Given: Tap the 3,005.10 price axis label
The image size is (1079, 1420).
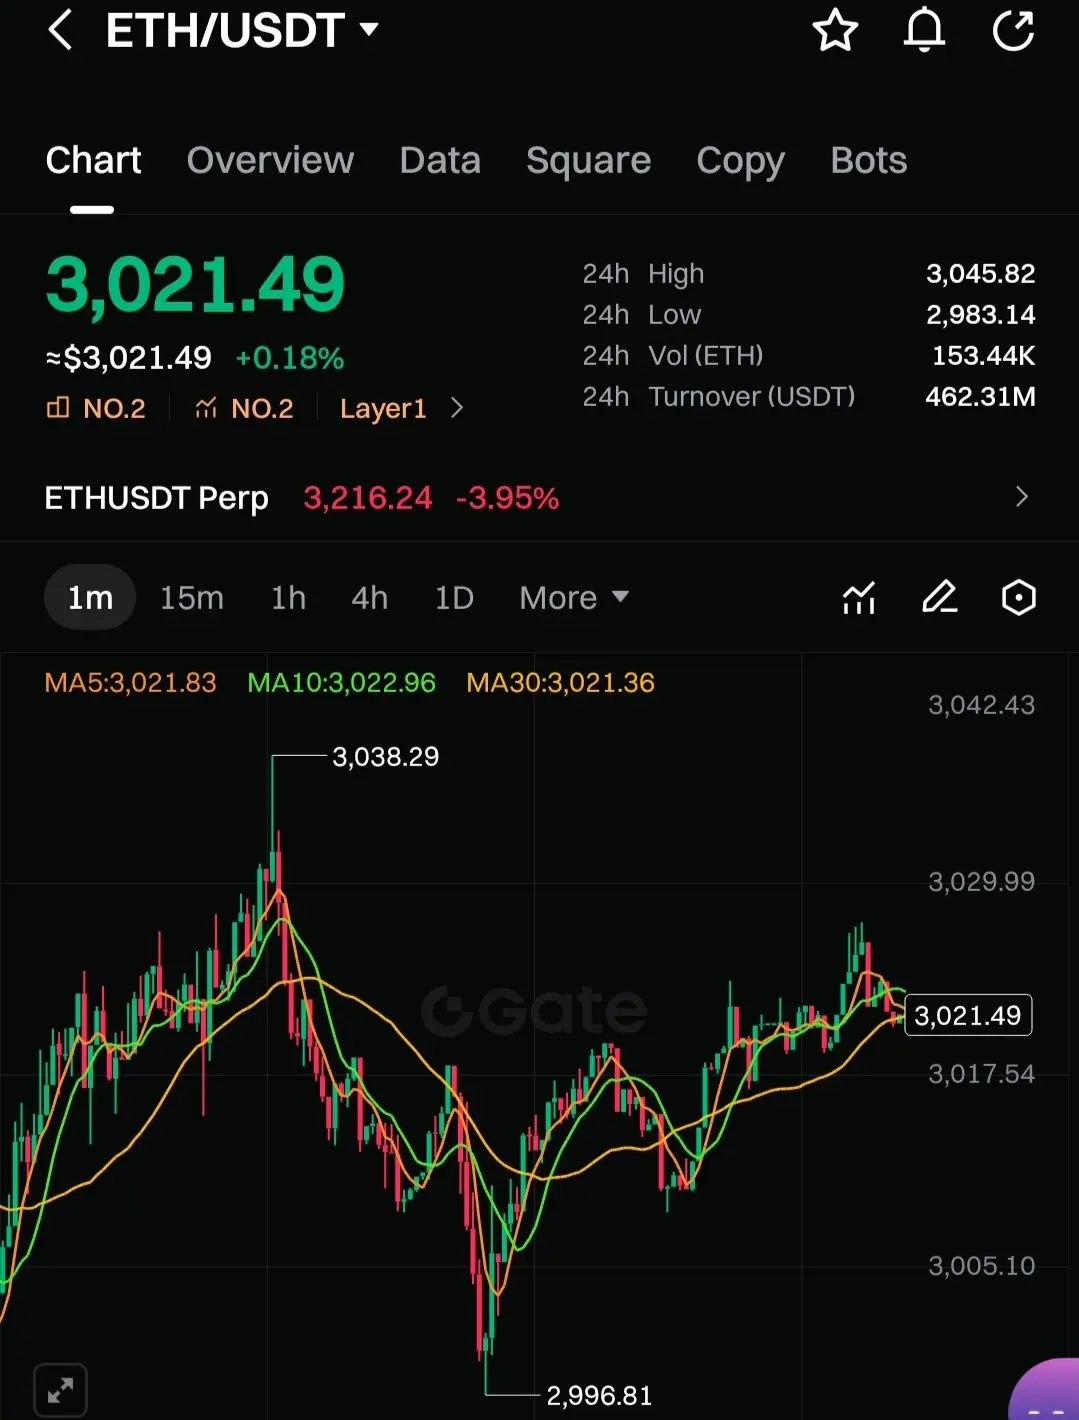Looking at the screenshot, I should [981, 1266].
